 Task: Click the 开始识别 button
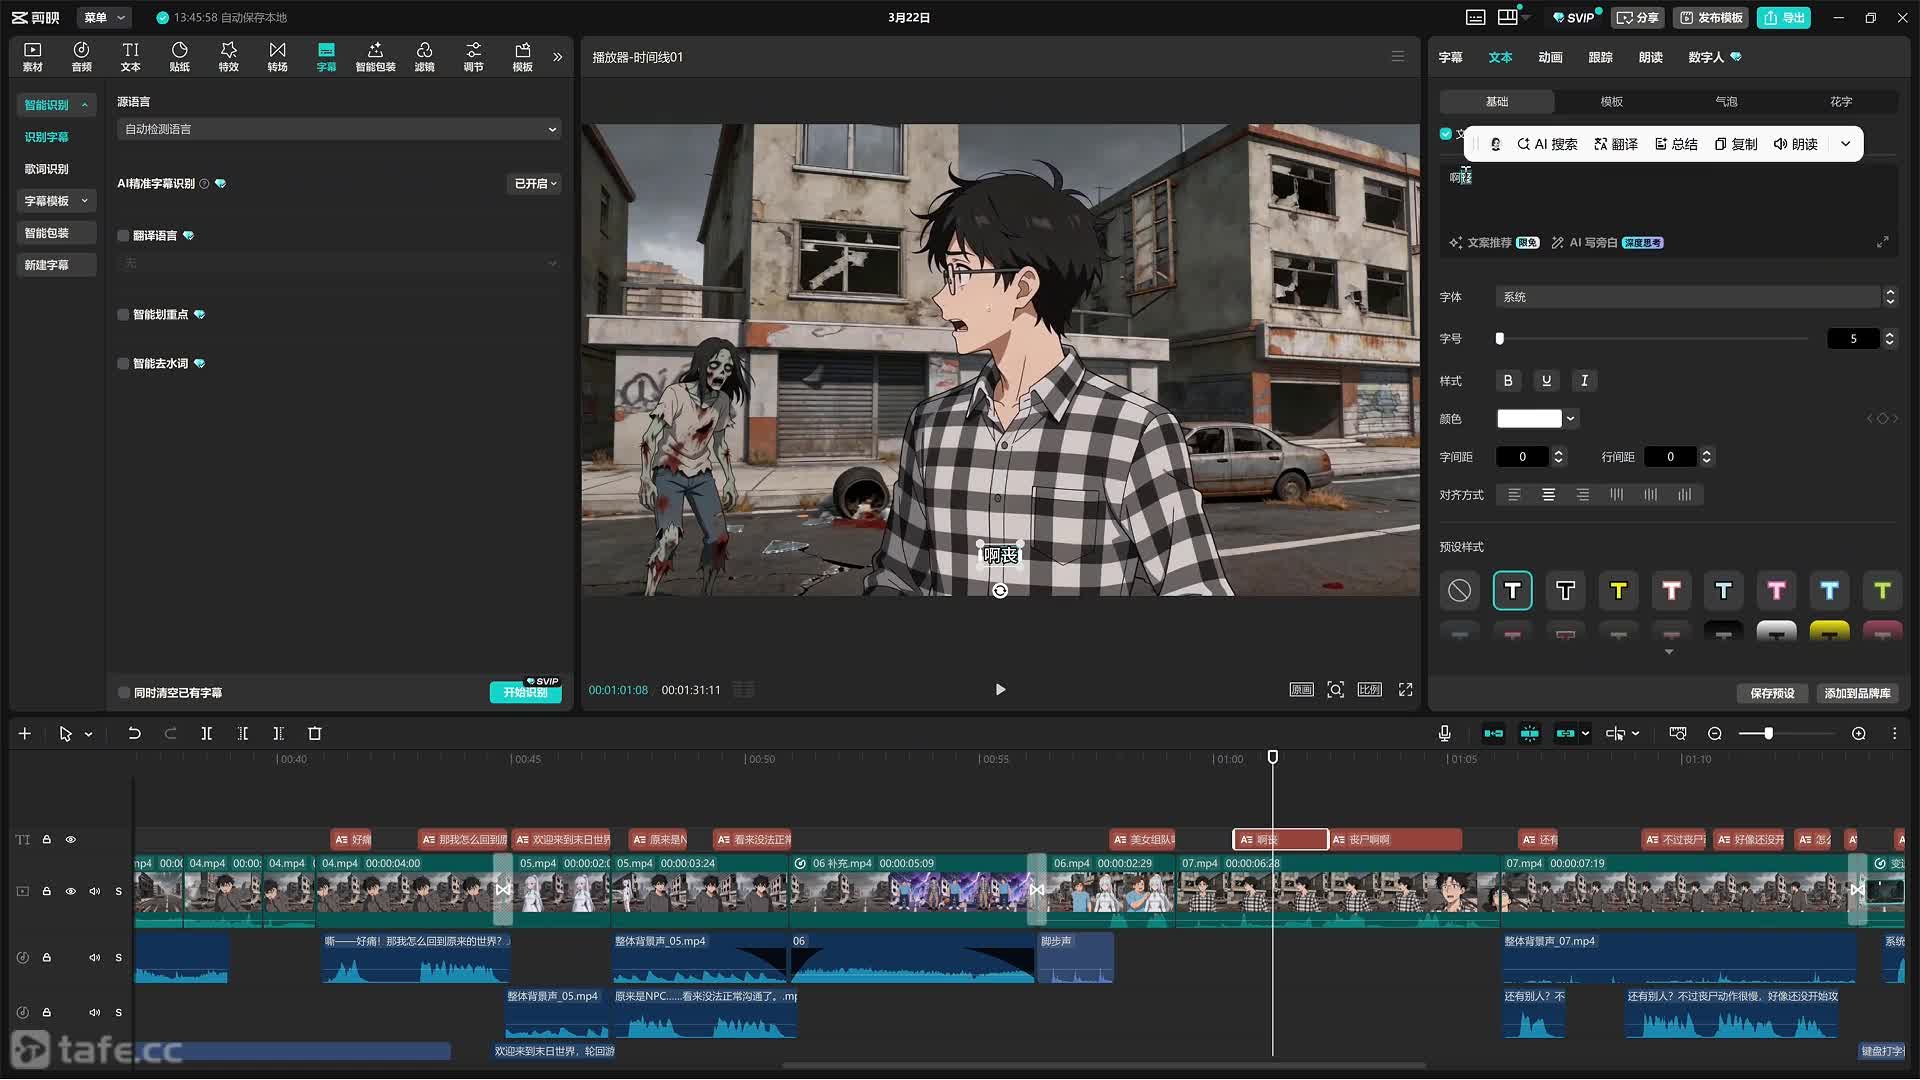(x=525, y=693)
